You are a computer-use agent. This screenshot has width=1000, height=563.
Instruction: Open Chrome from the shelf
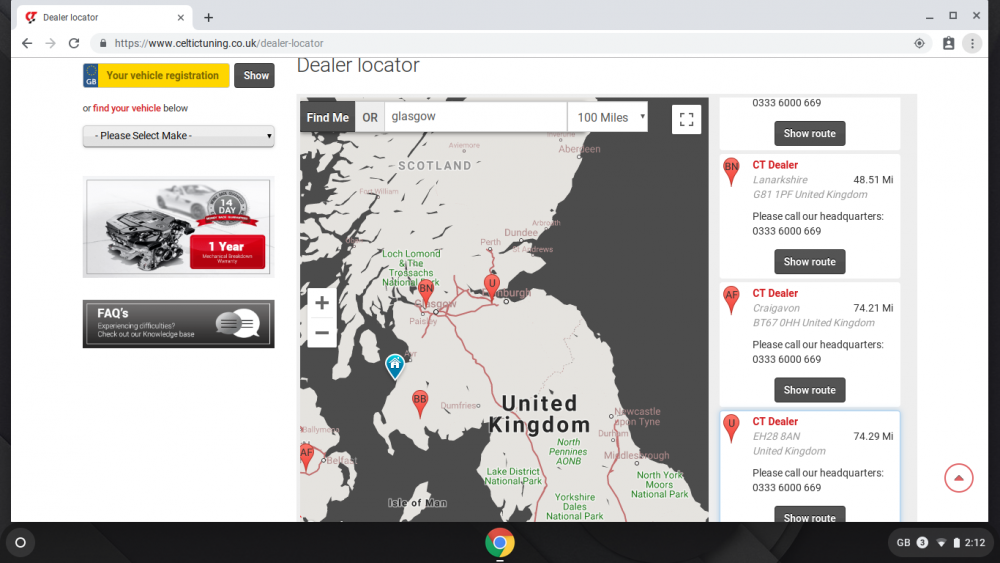(x=499, y=543)
